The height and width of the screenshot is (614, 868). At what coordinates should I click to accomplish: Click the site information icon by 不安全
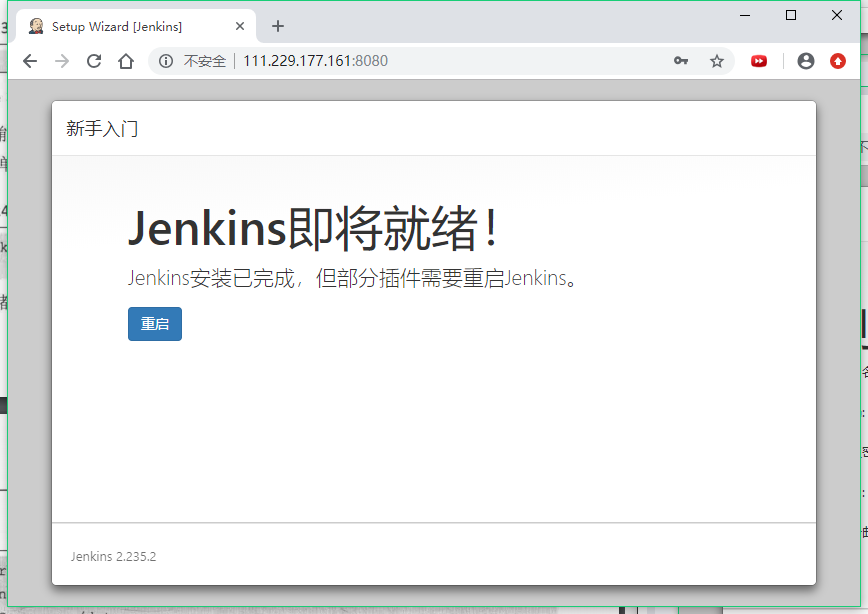tap(166, 61)
